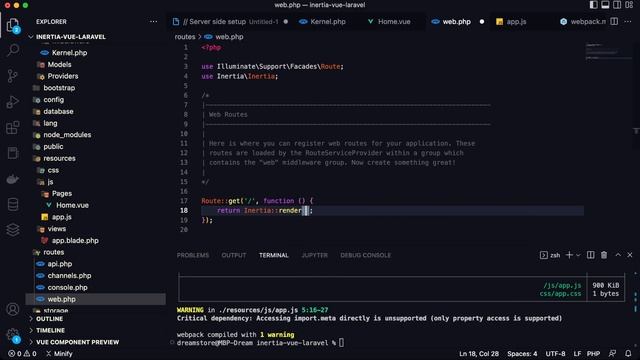The width and height of the screenshot is (640, 360).
Task: Open the Explorer view in activity bar
Action: click(13, 25)
